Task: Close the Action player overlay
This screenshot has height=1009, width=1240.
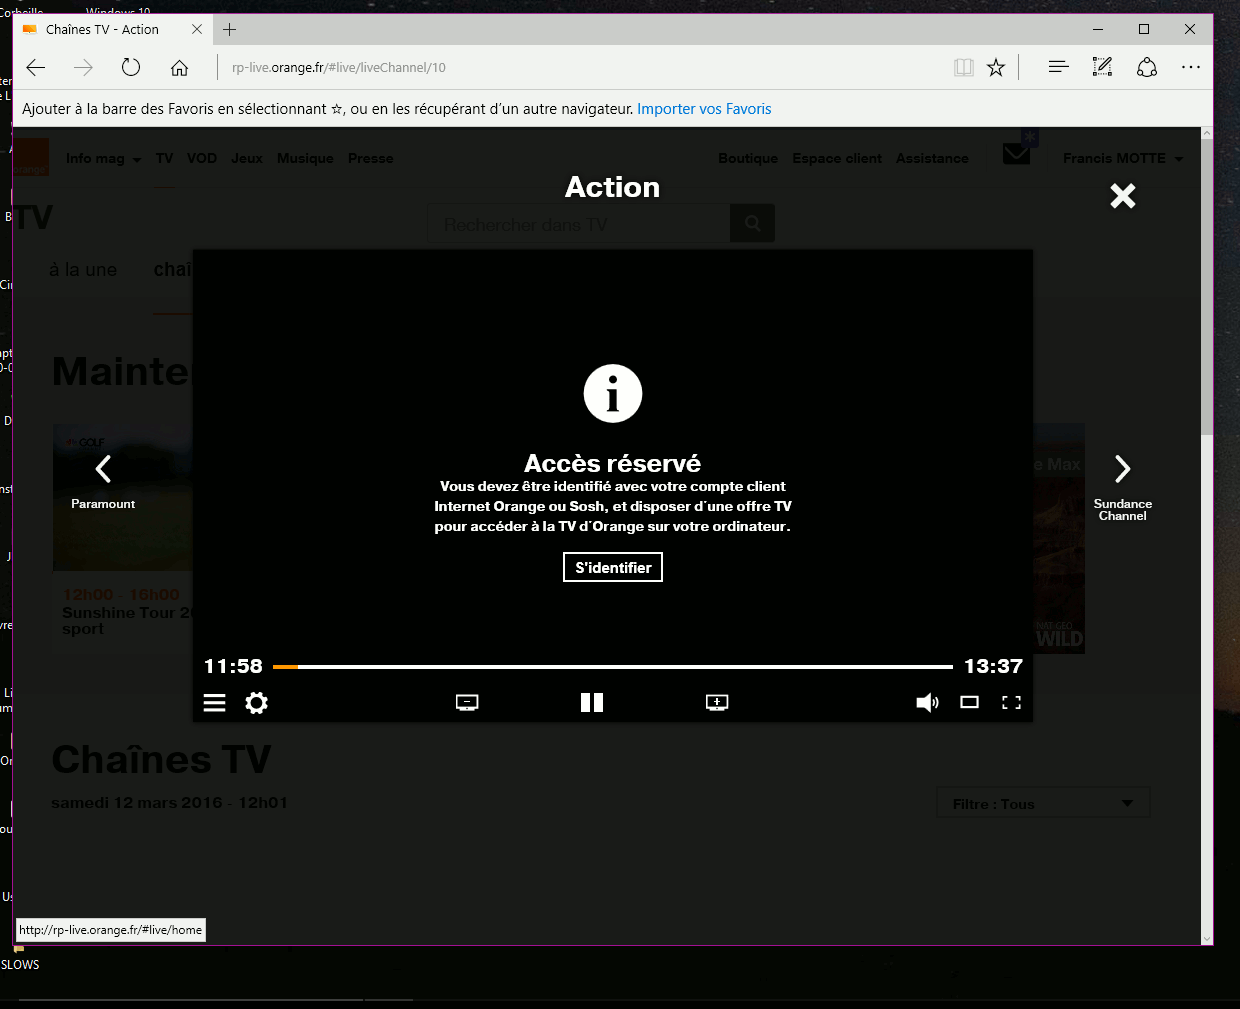Action: pos(1123,196)
